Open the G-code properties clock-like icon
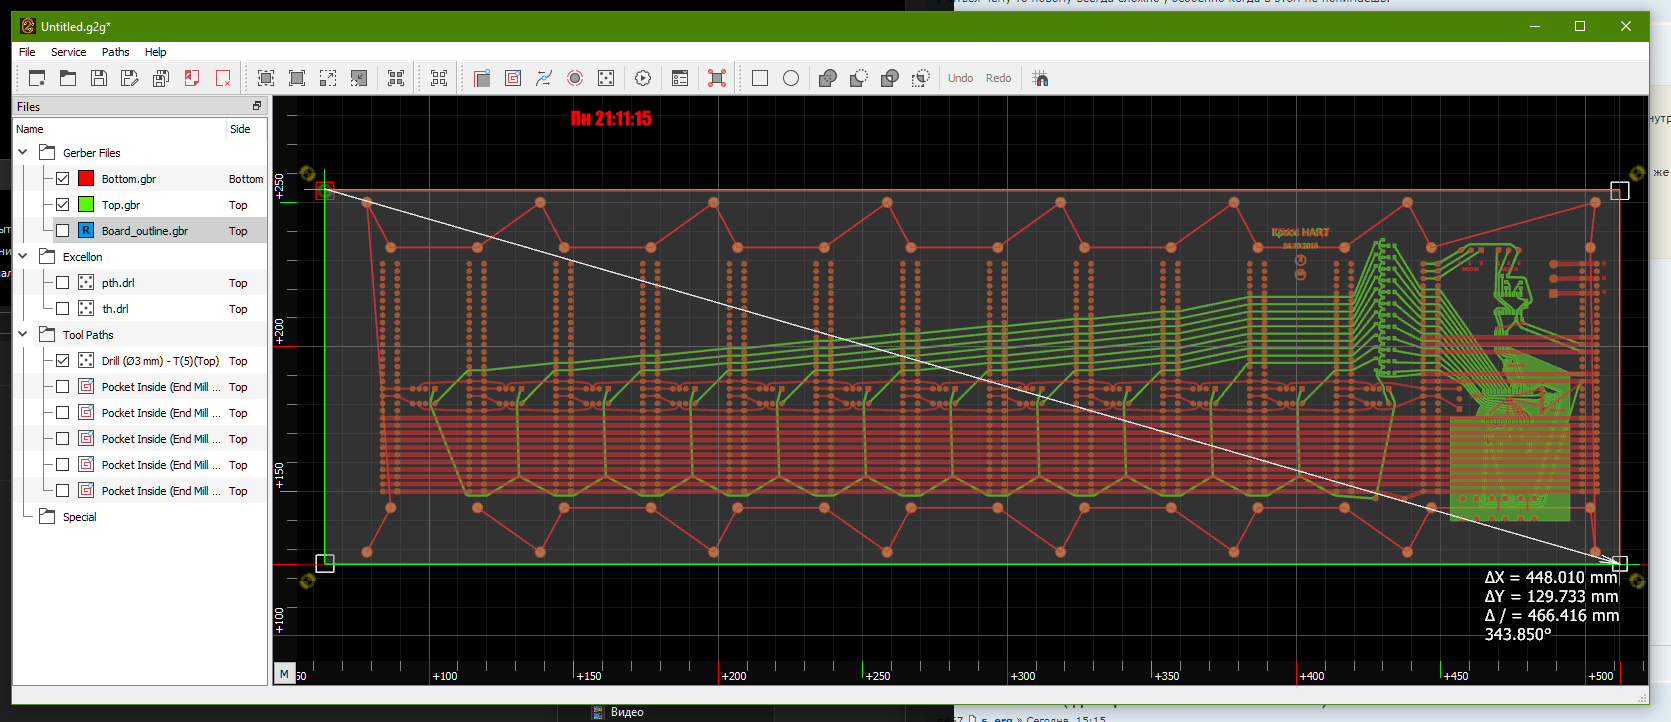This screenshot has height=722, width=1671. pos(643,78)
